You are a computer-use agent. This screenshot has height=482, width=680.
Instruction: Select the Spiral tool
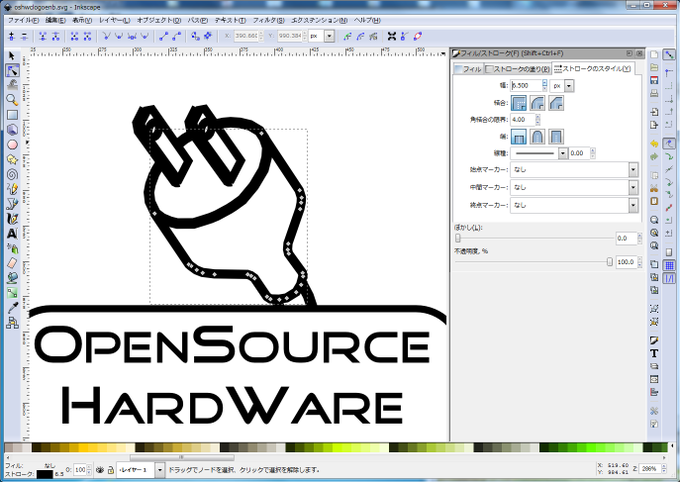pyautogui.click(x=12, y=174)
